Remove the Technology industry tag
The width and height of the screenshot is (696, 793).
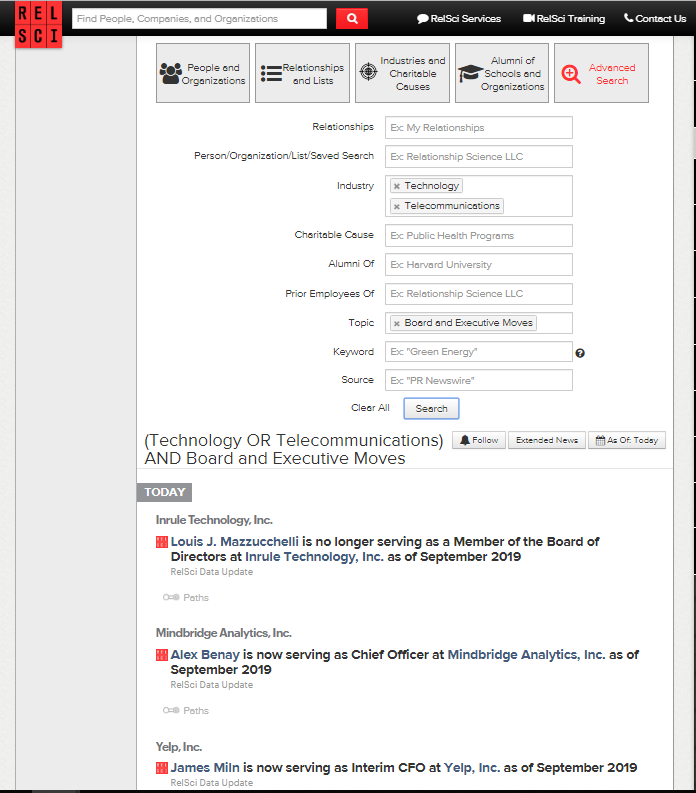click(x=397, y=186)
